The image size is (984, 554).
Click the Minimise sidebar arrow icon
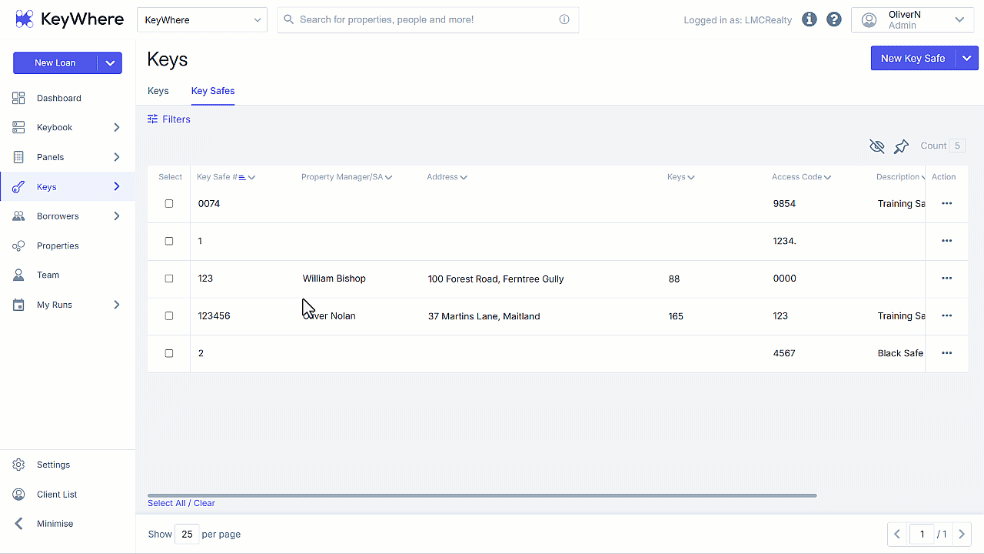coord(18,524)
